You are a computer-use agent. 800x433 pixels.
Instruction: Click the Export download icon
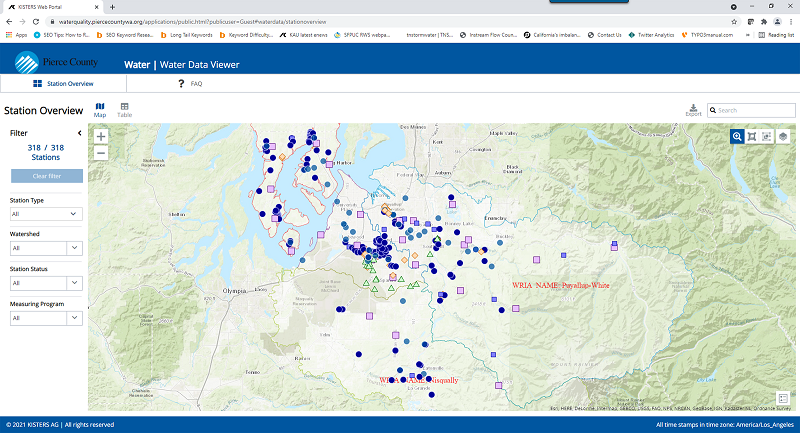click(693, 110)
